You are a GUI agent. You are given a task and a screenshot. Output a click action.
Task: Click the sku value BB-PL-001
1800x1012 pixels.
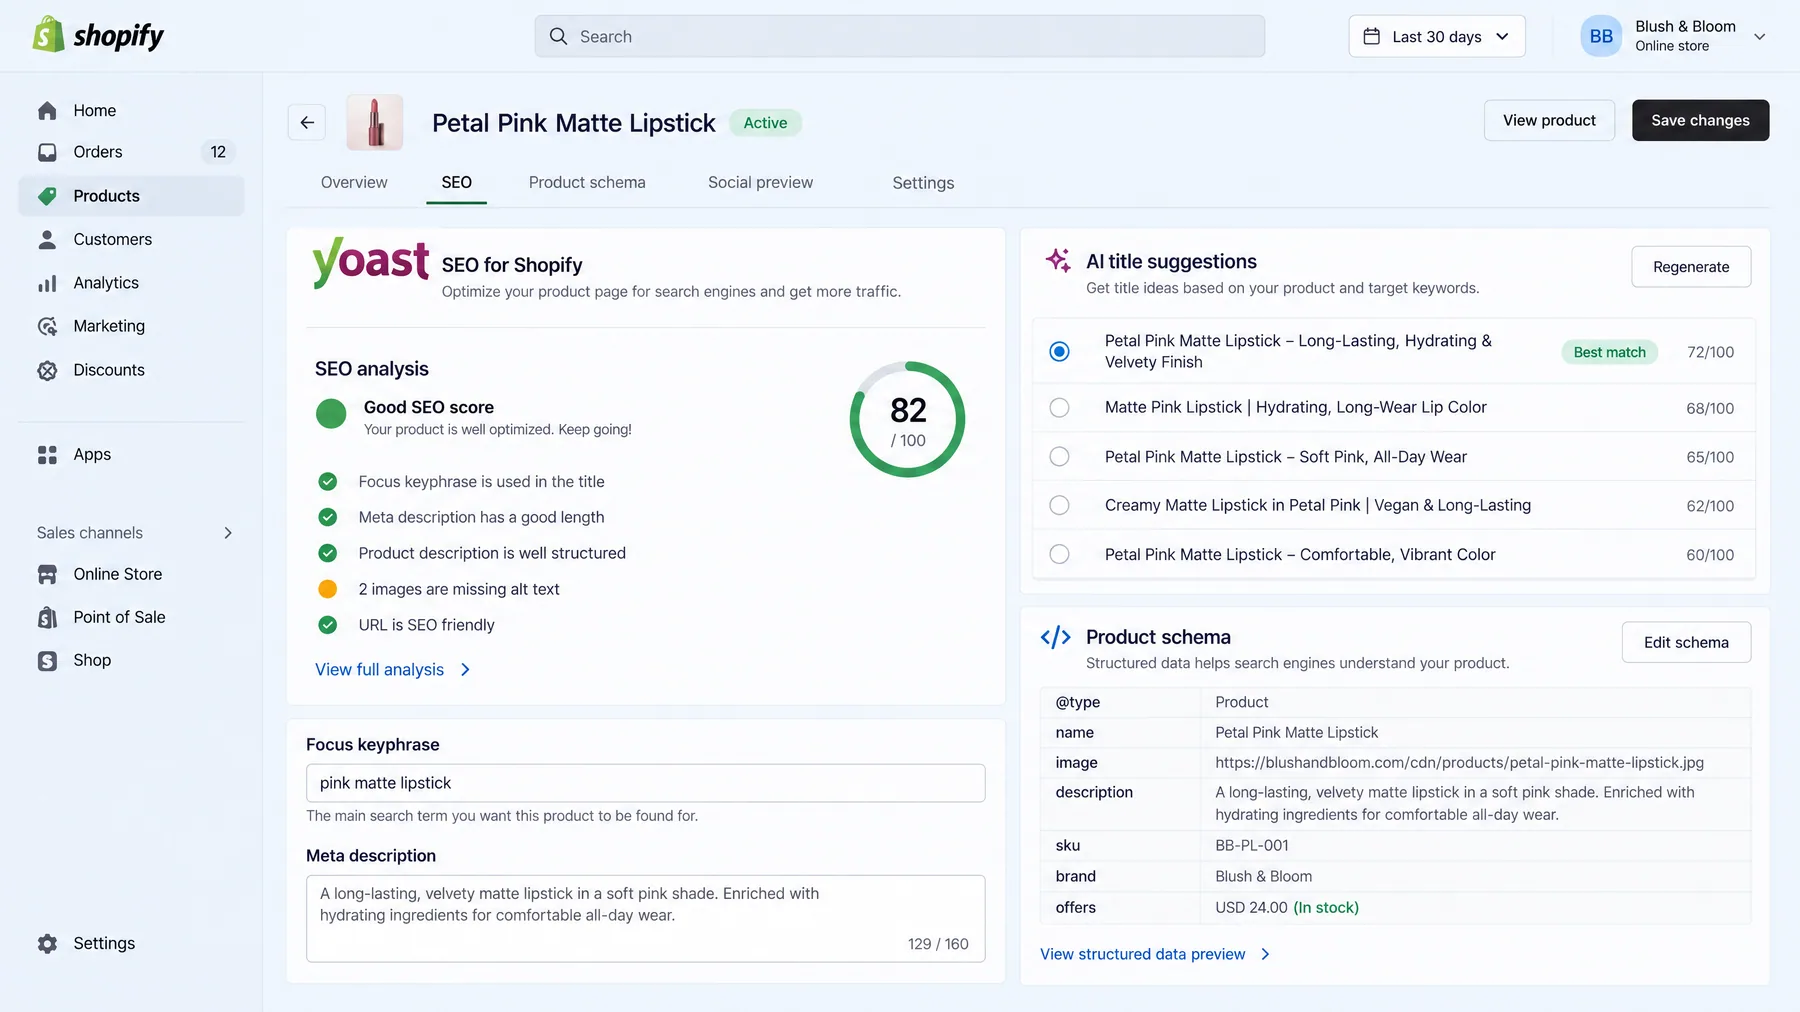tap(1251, 846)
